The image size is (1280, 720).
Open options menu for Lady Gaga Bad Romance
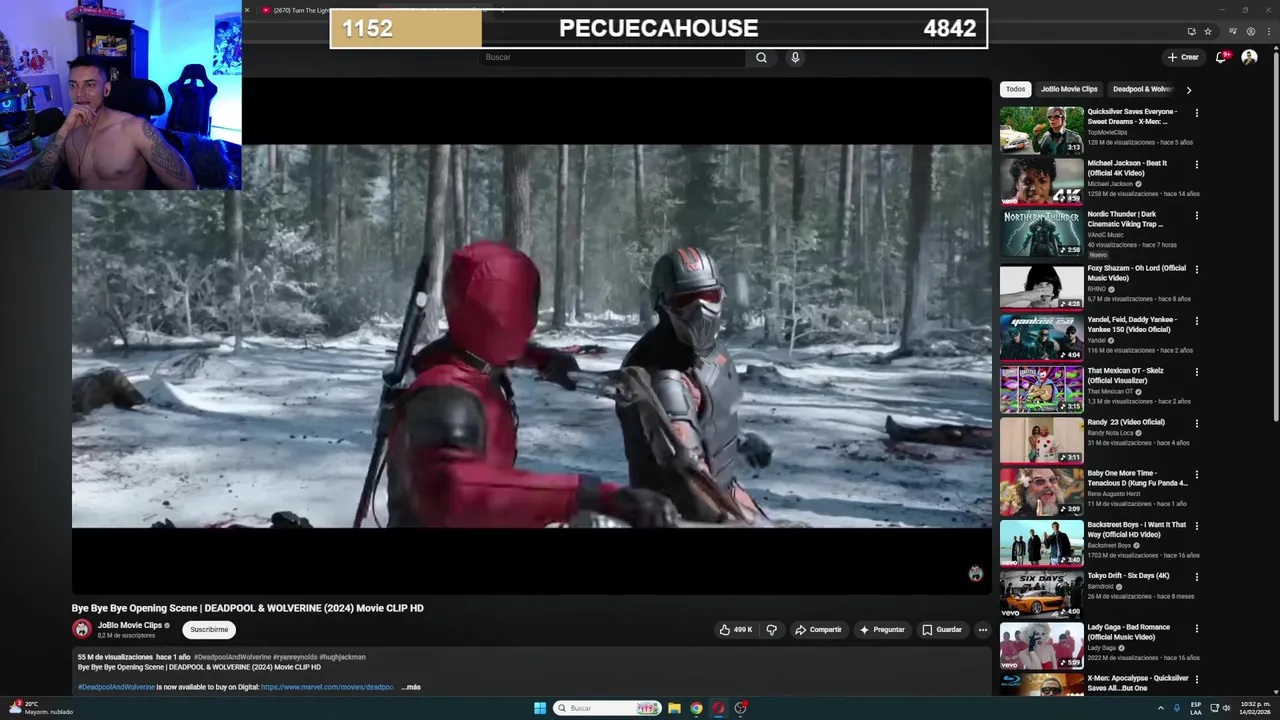1196,628
